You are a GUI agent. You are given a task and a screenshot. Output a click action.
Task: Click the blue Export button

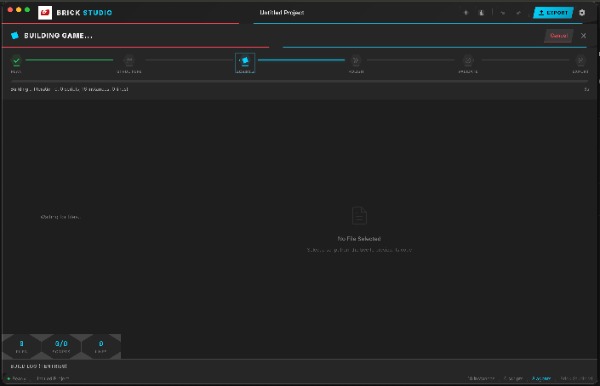[553, 13]
